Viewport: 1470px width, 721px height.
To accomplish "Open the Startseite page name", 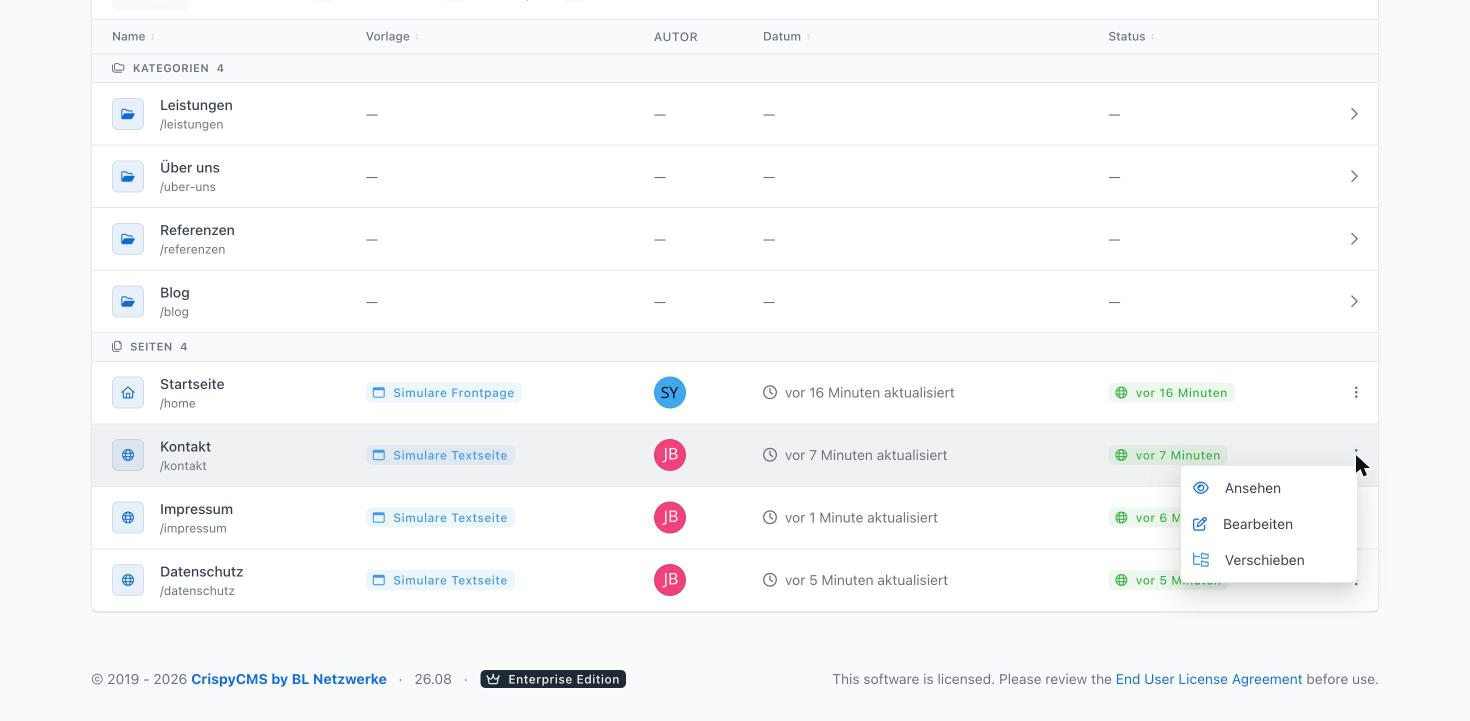I will coord(192,384).
